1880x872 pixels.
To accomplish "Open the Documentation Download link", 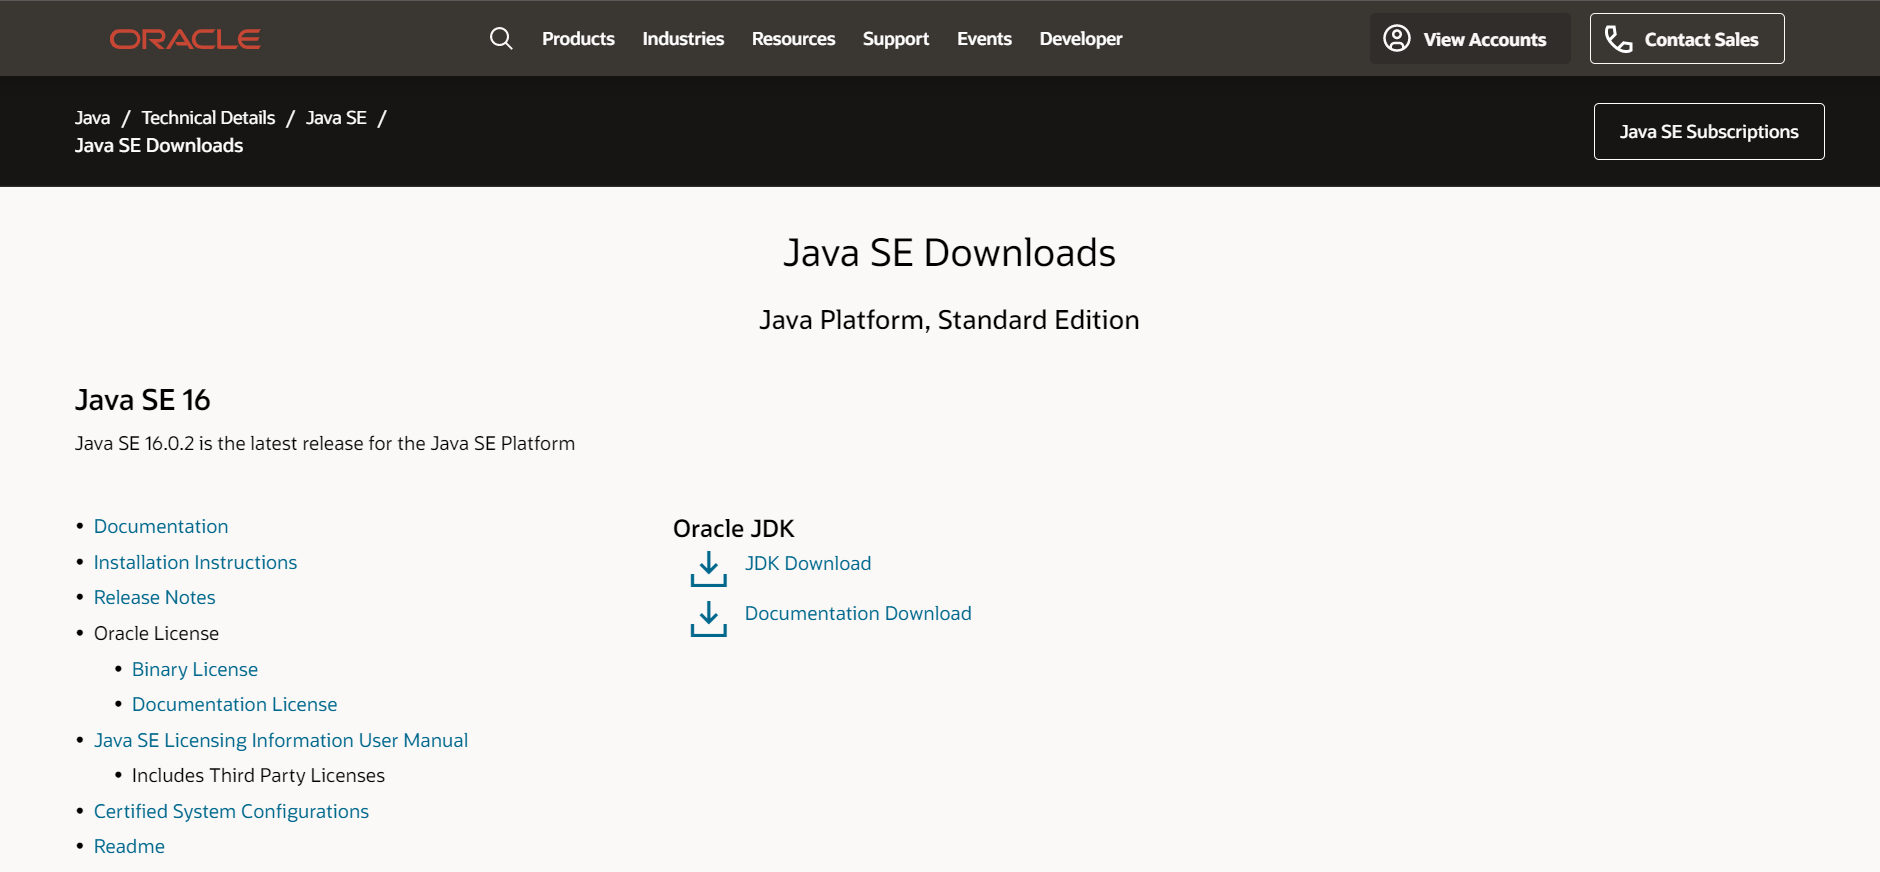I will 858,613.
